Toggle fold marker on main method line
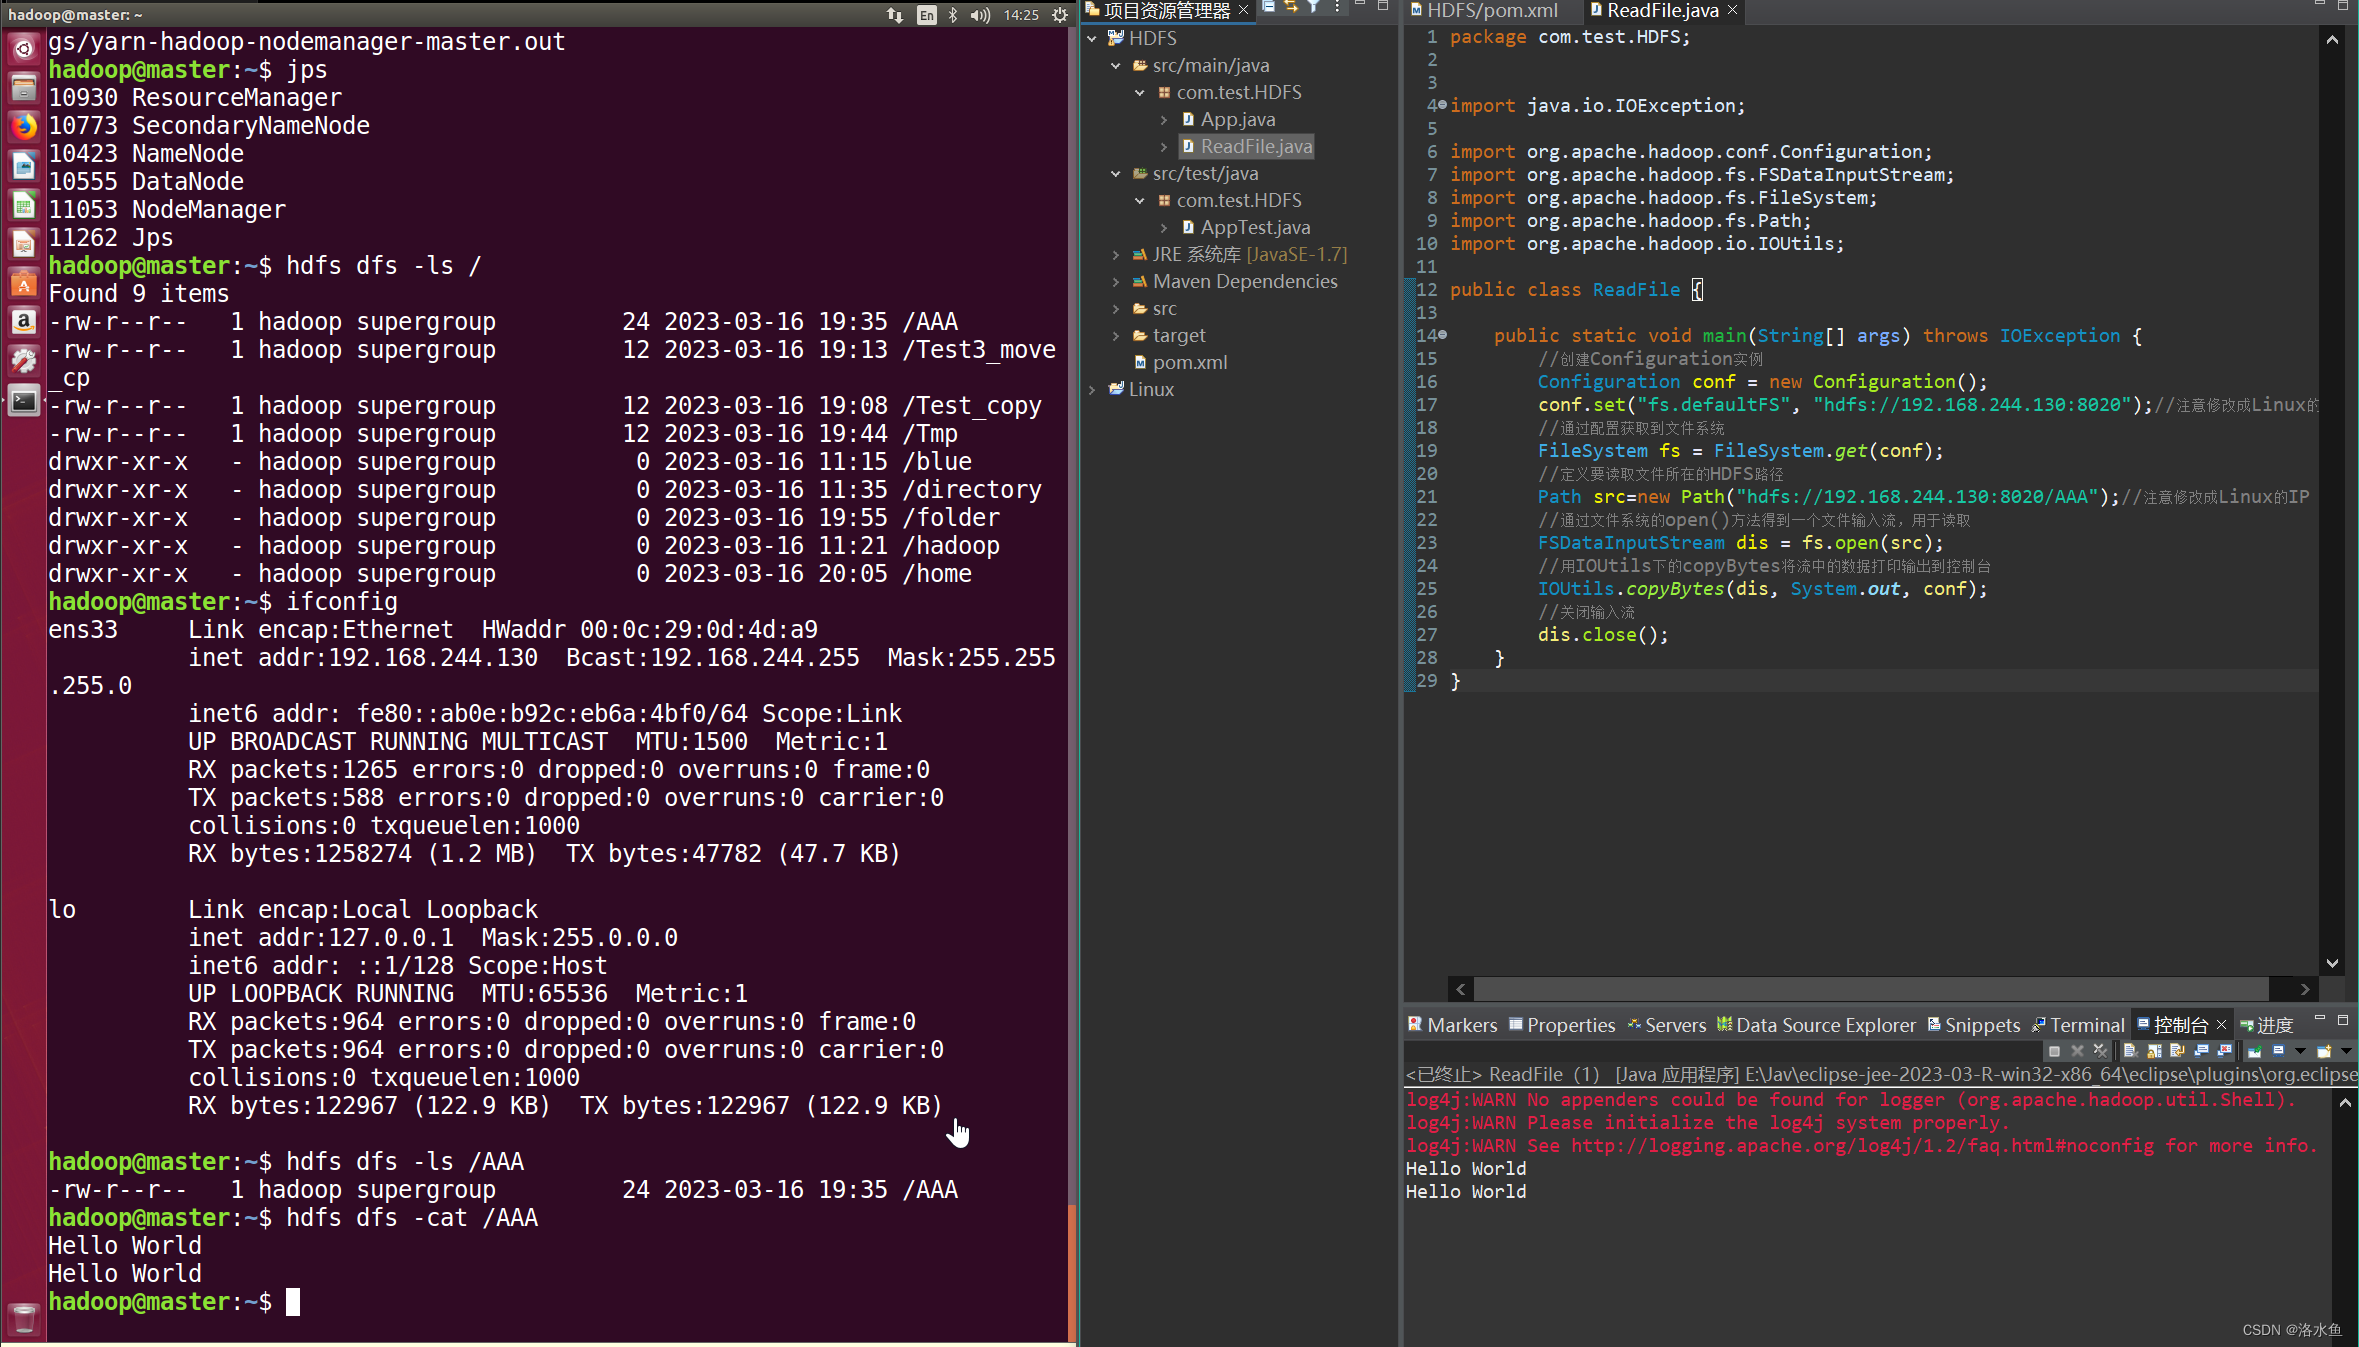The height and width of the screenshot is (1347, 2359). coord(1443,335)
